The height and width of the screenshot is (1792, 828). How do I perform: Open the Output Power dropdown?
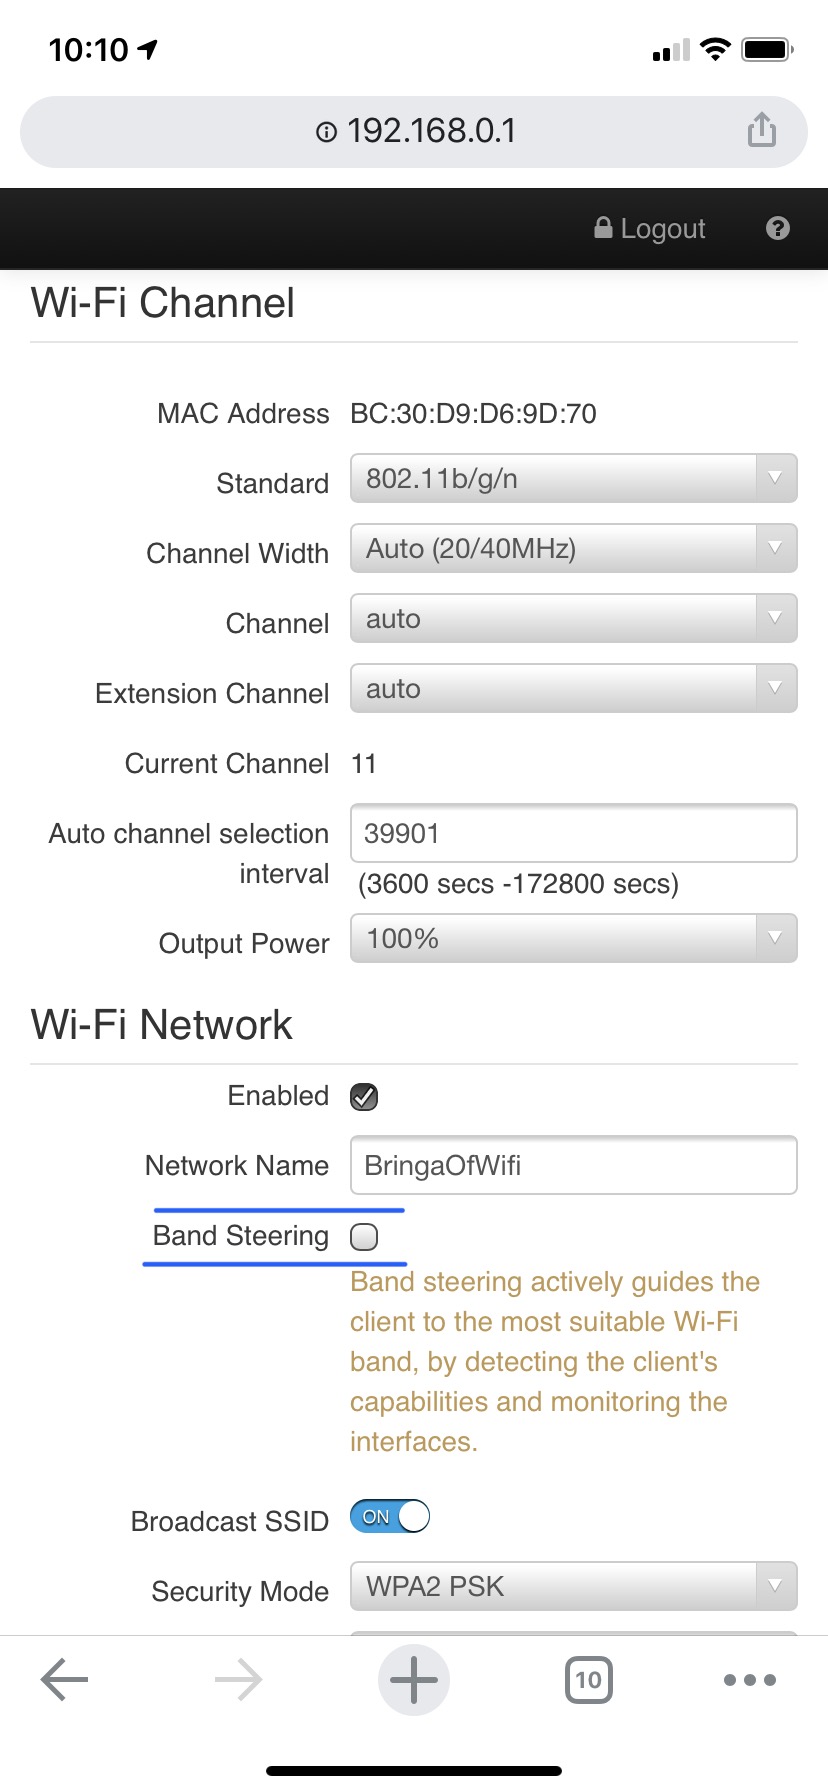(573, 939)
